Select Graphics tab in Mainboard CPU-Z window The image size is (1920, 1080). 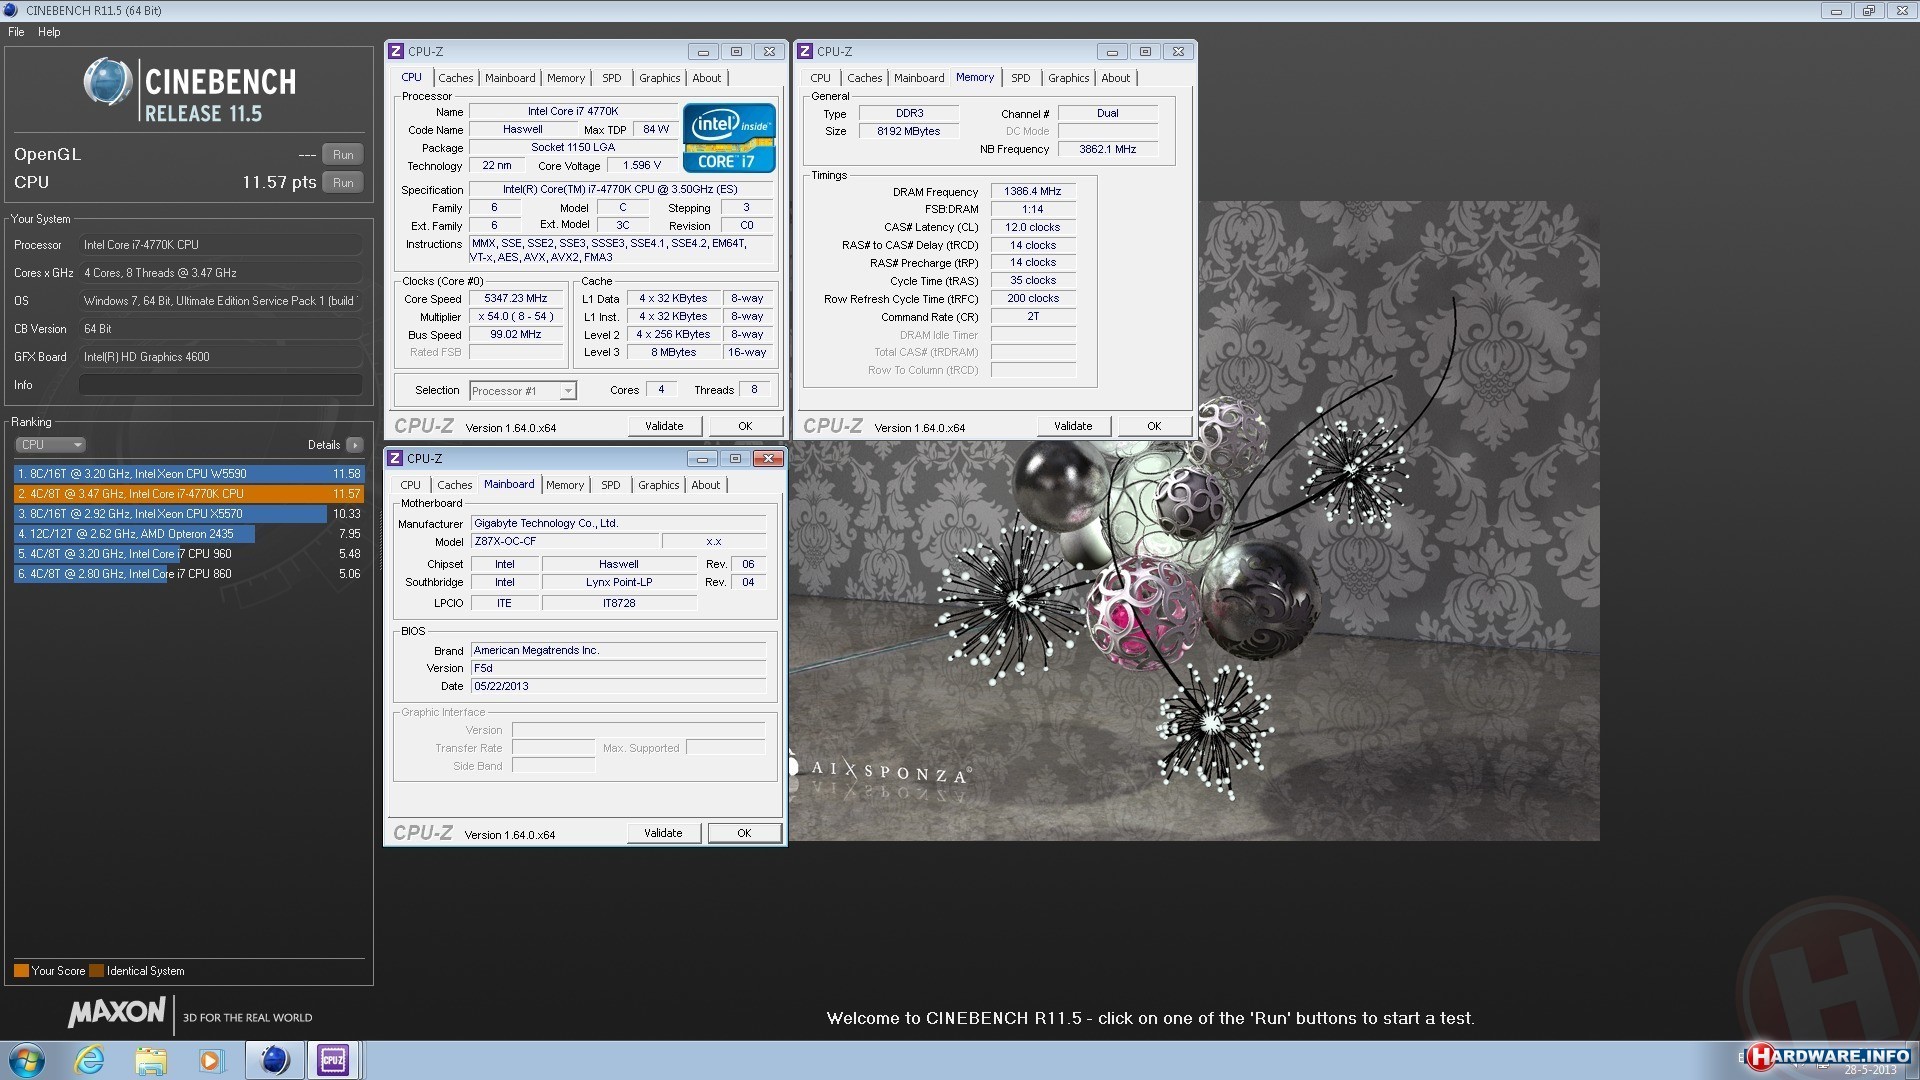(x=658, y=485)
